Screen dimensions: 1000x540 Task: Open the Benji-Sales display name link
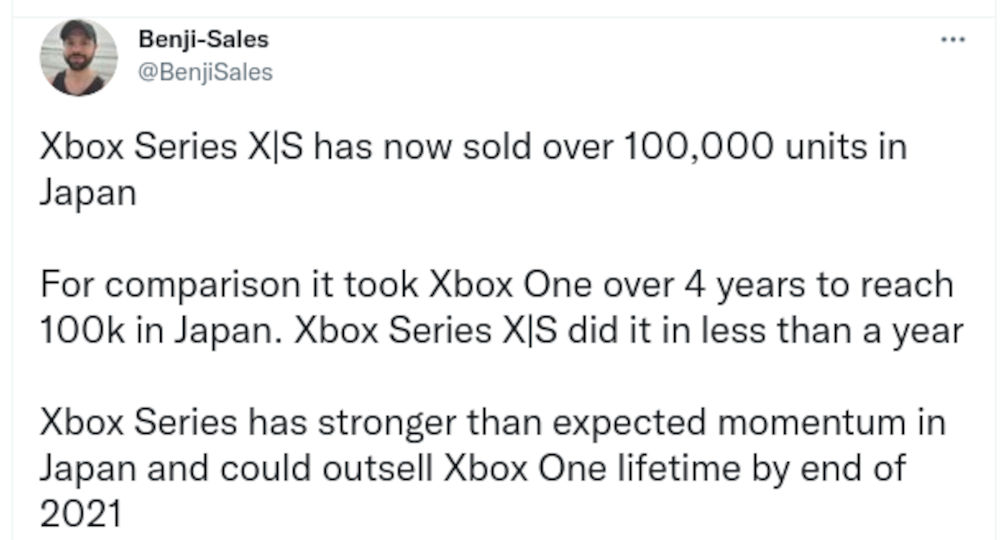tap(205, 40)
